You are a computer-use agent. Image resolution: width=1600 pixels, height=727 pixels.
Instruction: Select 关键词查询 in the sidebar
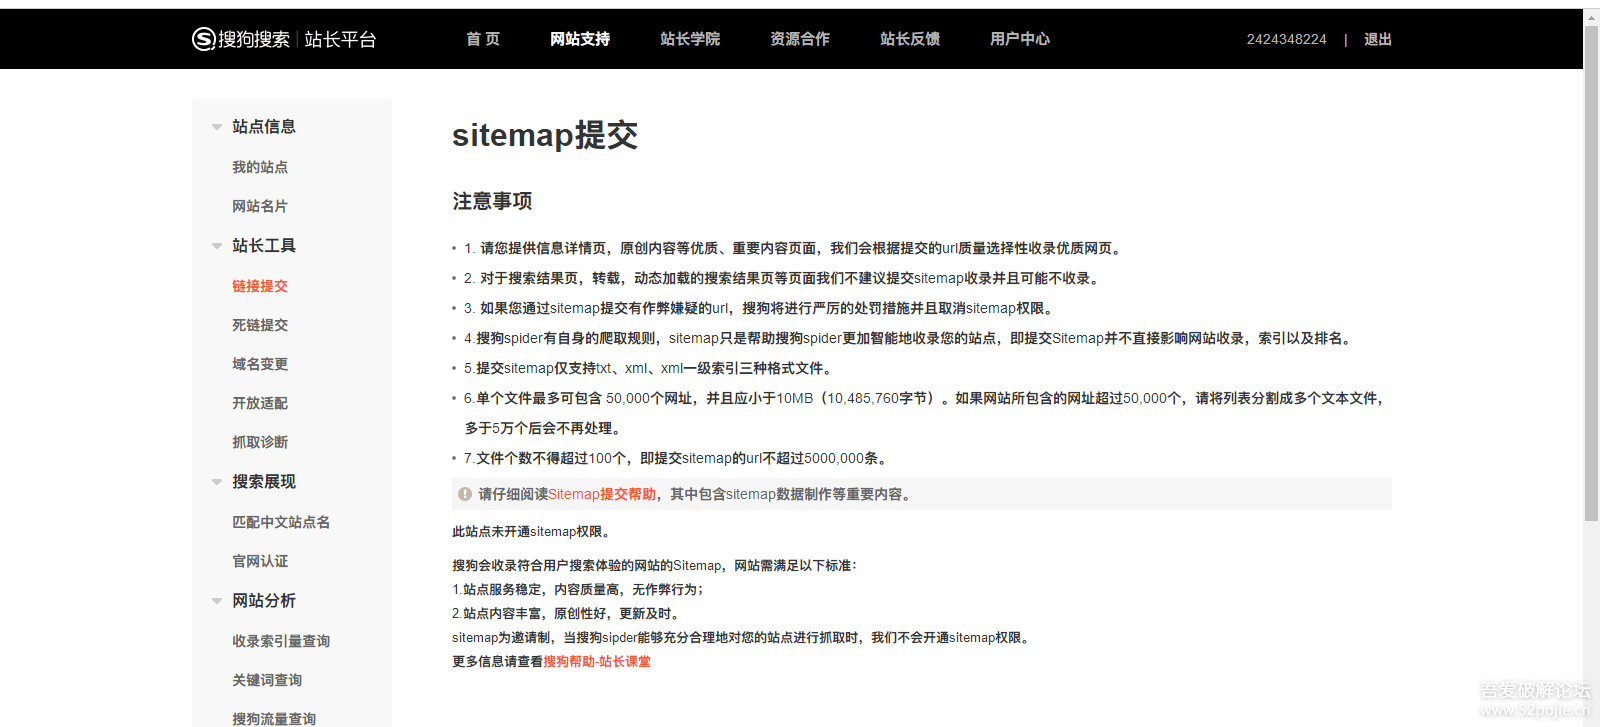coord(267,680)
